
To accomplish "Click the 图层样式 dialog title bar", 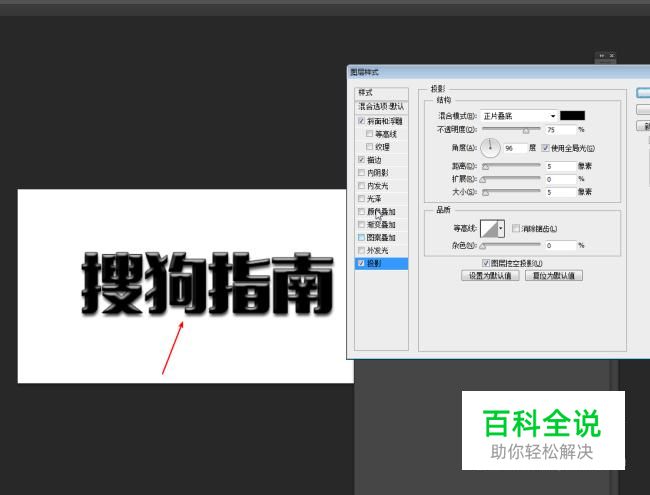I will pos(498,72).
